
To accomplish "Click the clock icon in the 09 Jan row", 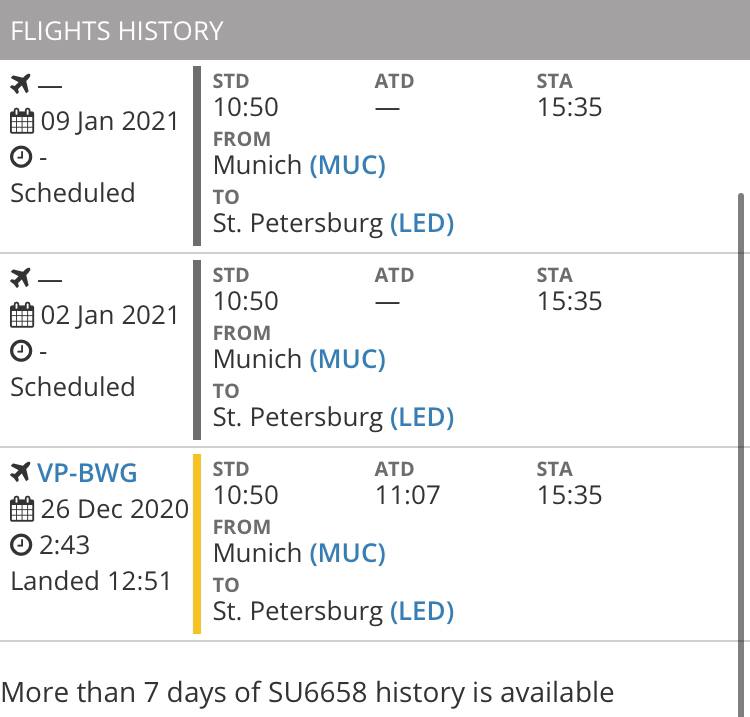I will [x=21, y=157].
